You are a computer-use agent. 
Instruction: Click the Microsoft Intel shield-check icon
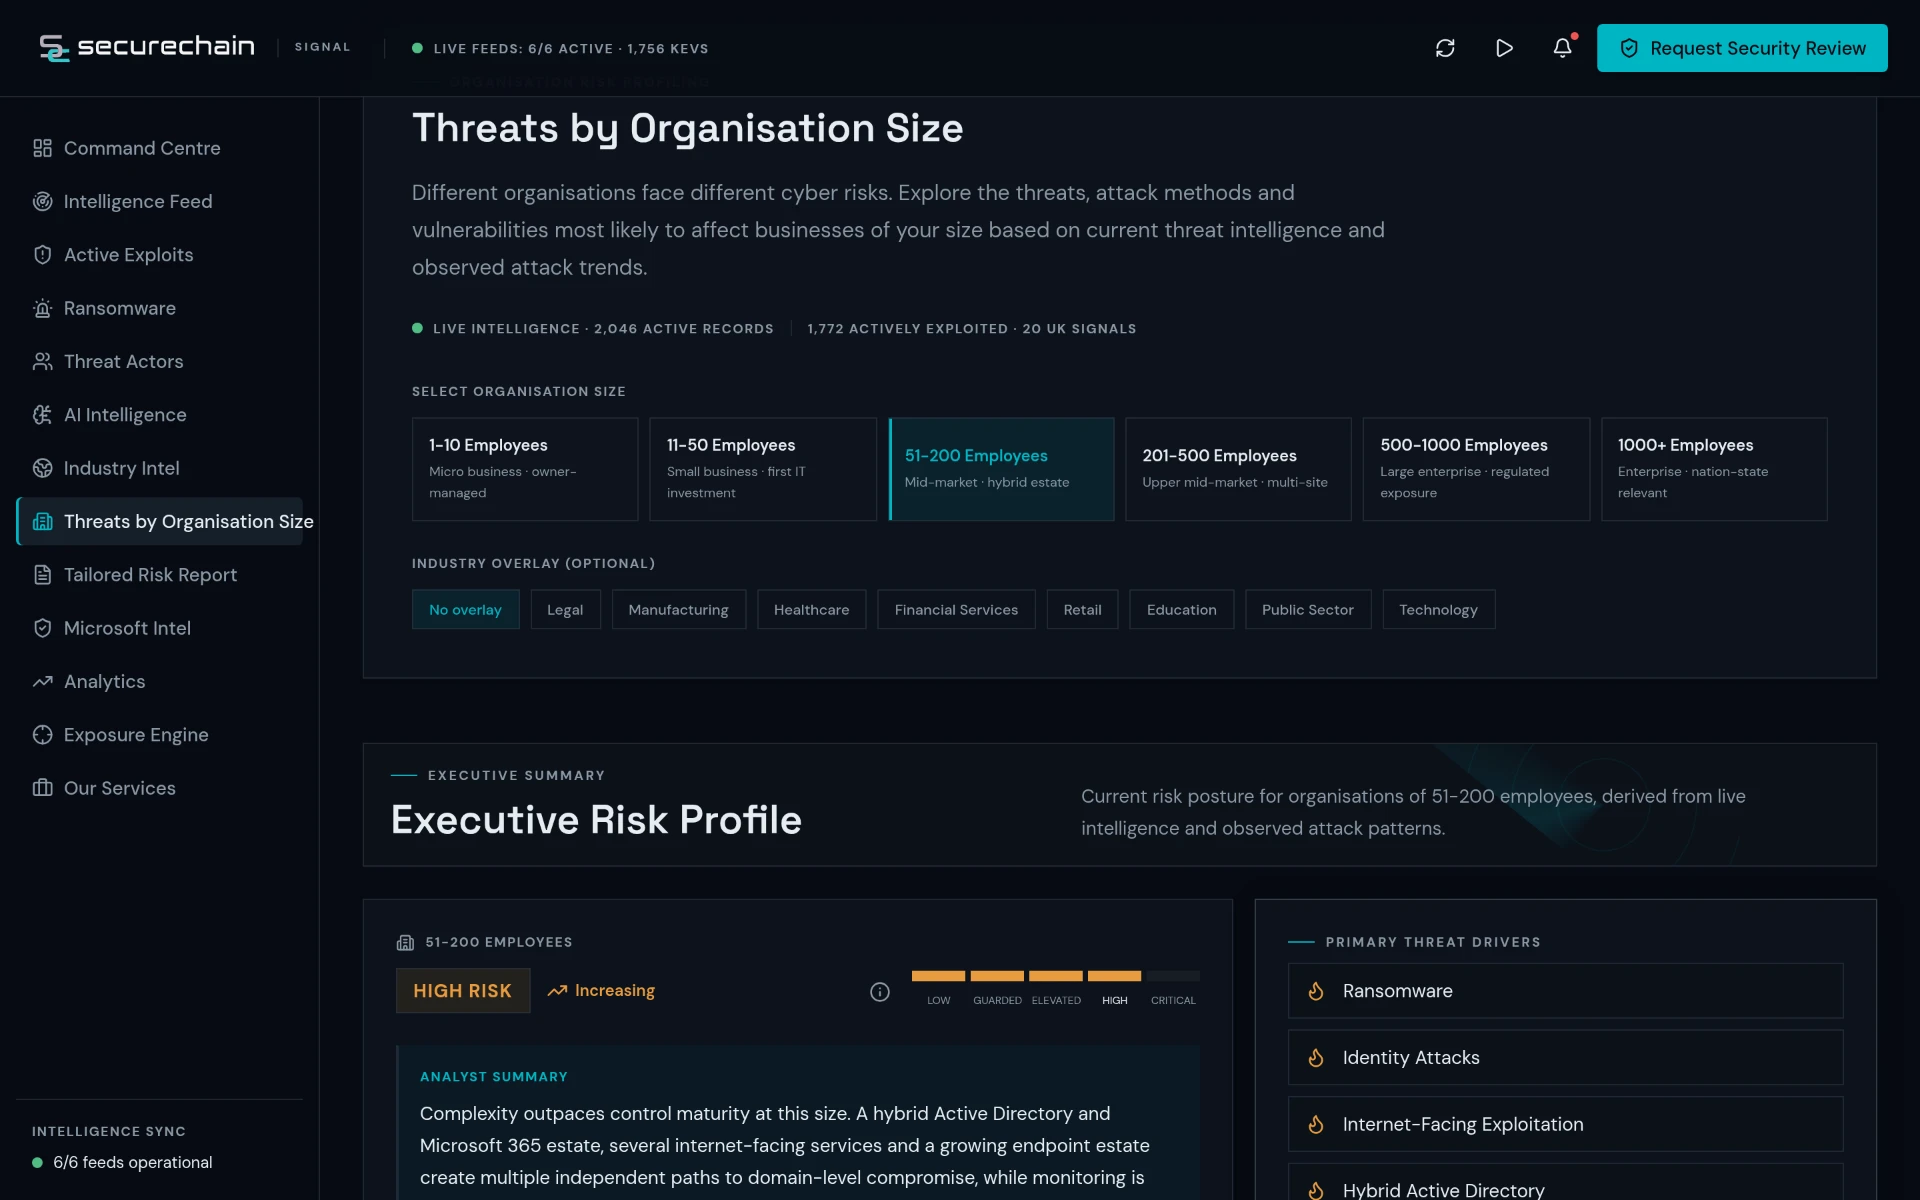click(x=42, y=628)
